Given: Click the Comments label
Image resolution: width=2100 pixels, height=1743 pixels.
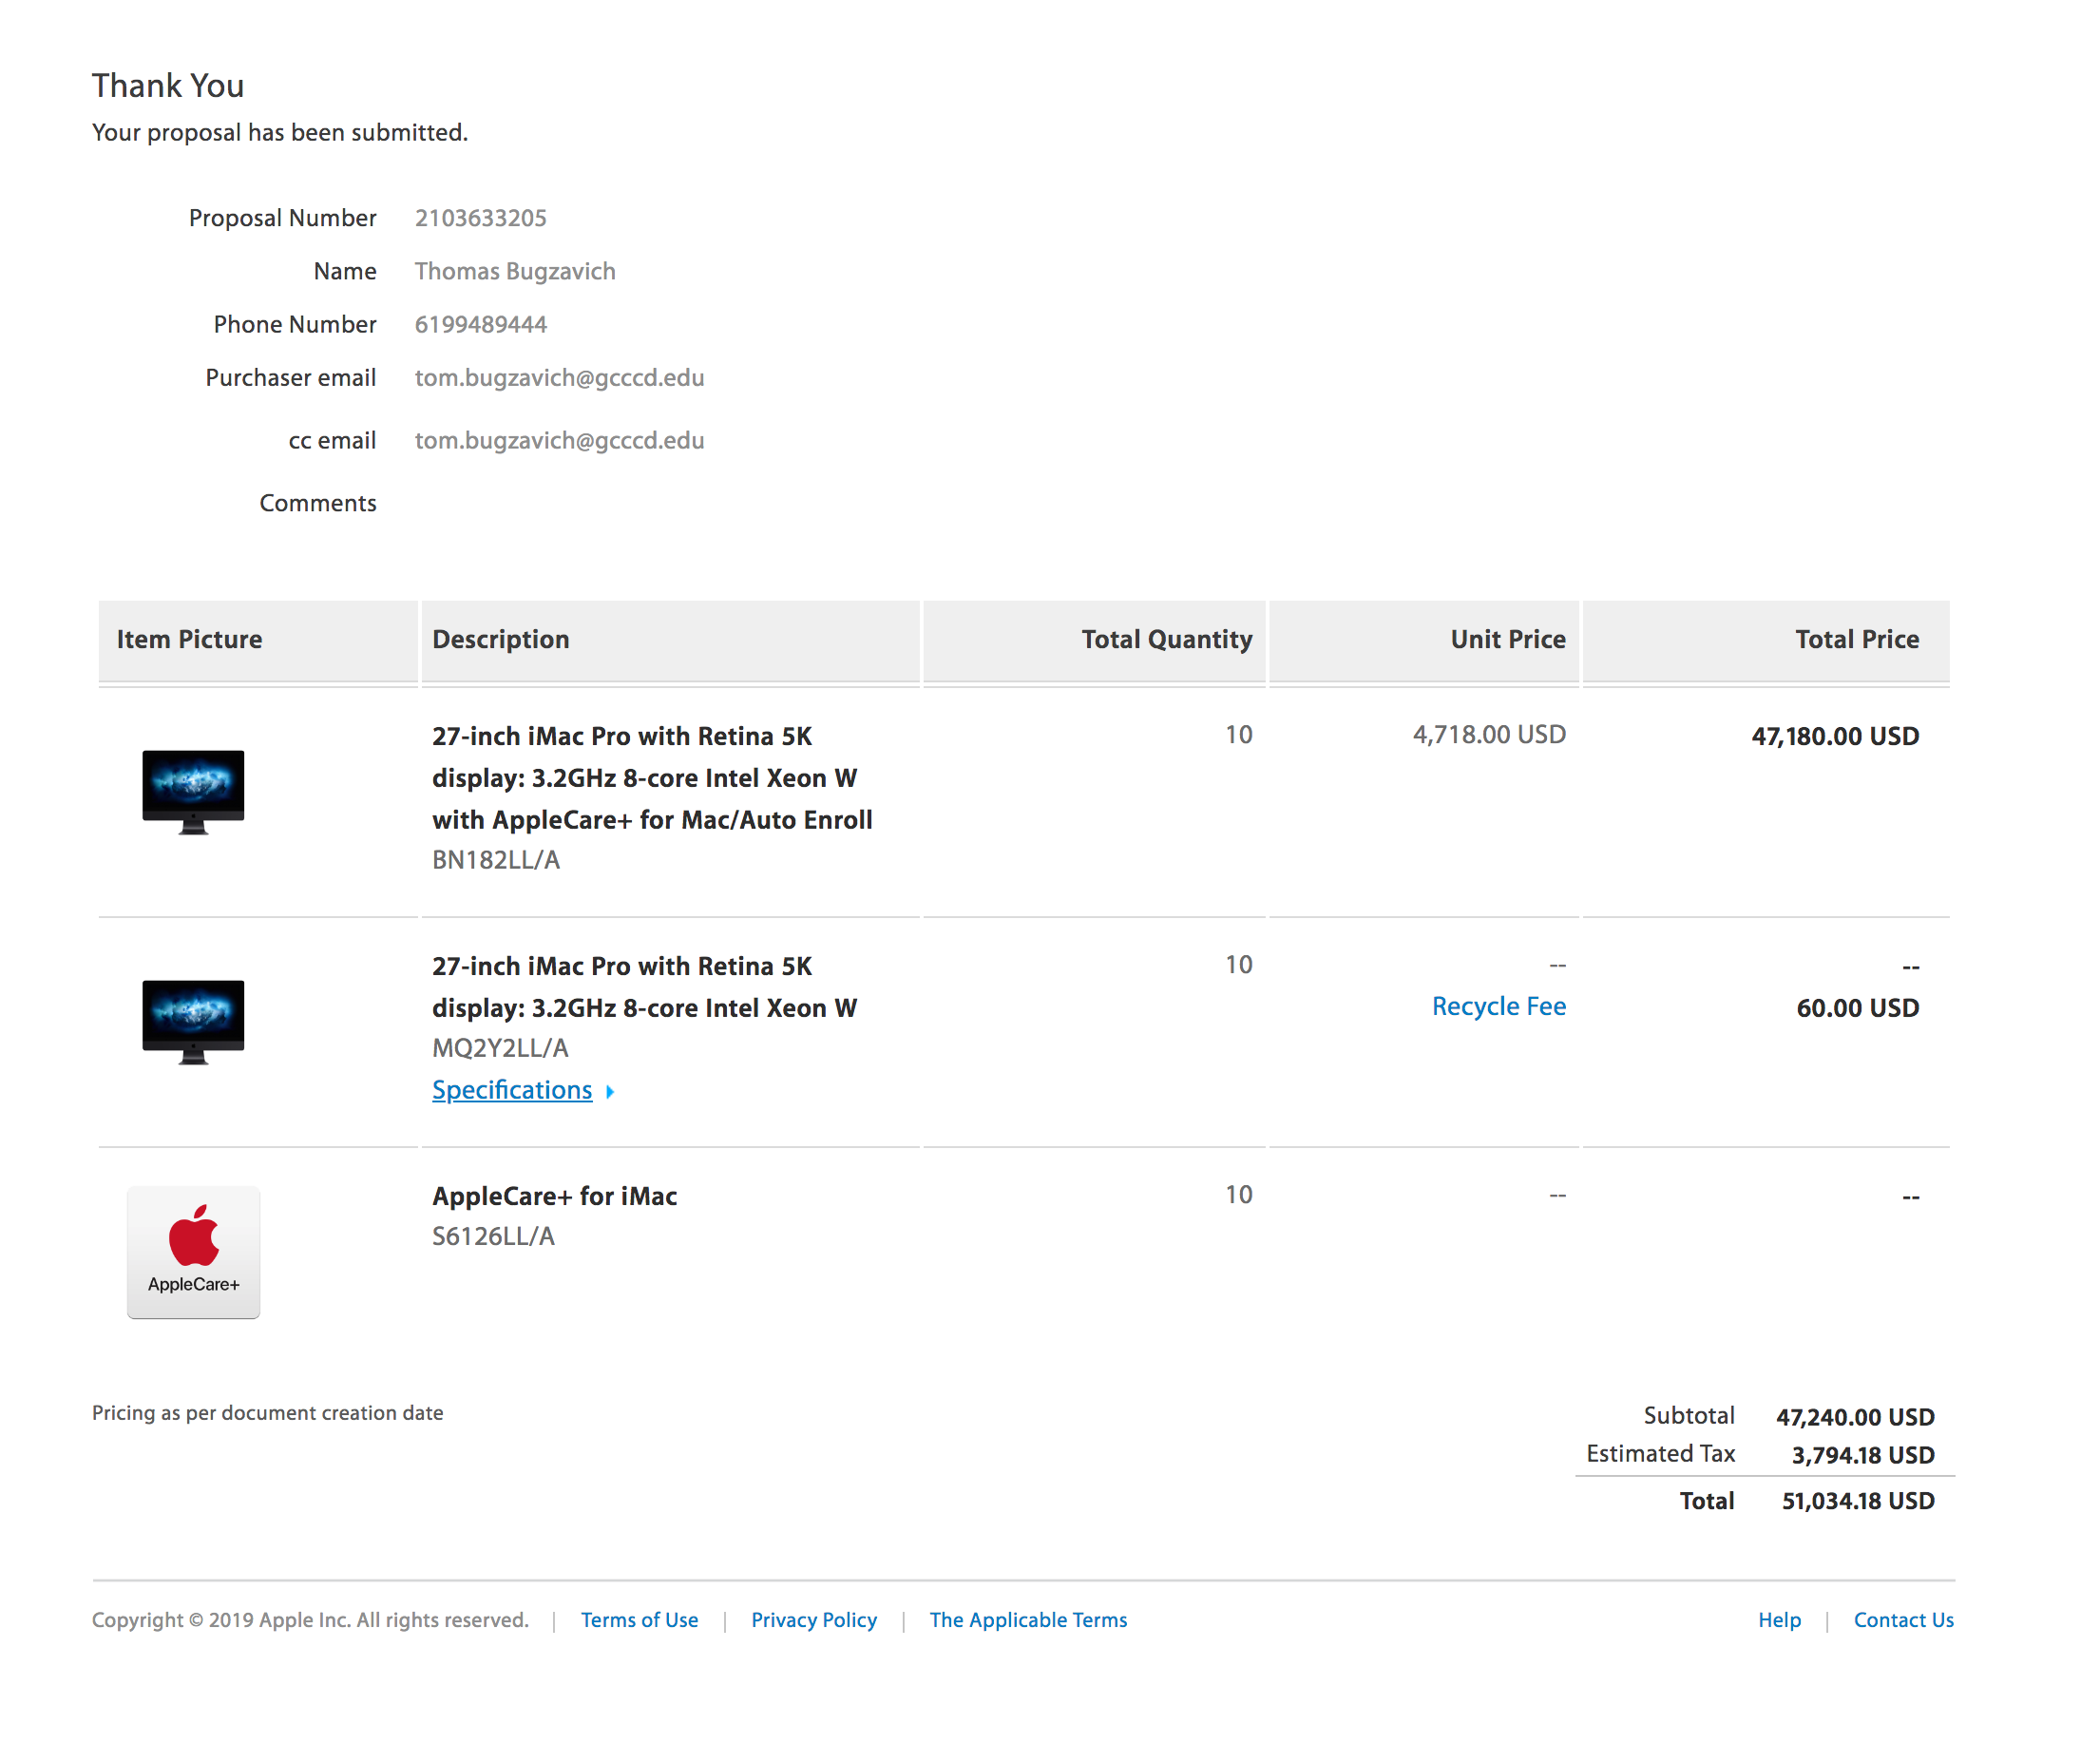Looking at the screenshot, I should click(318, 503).
